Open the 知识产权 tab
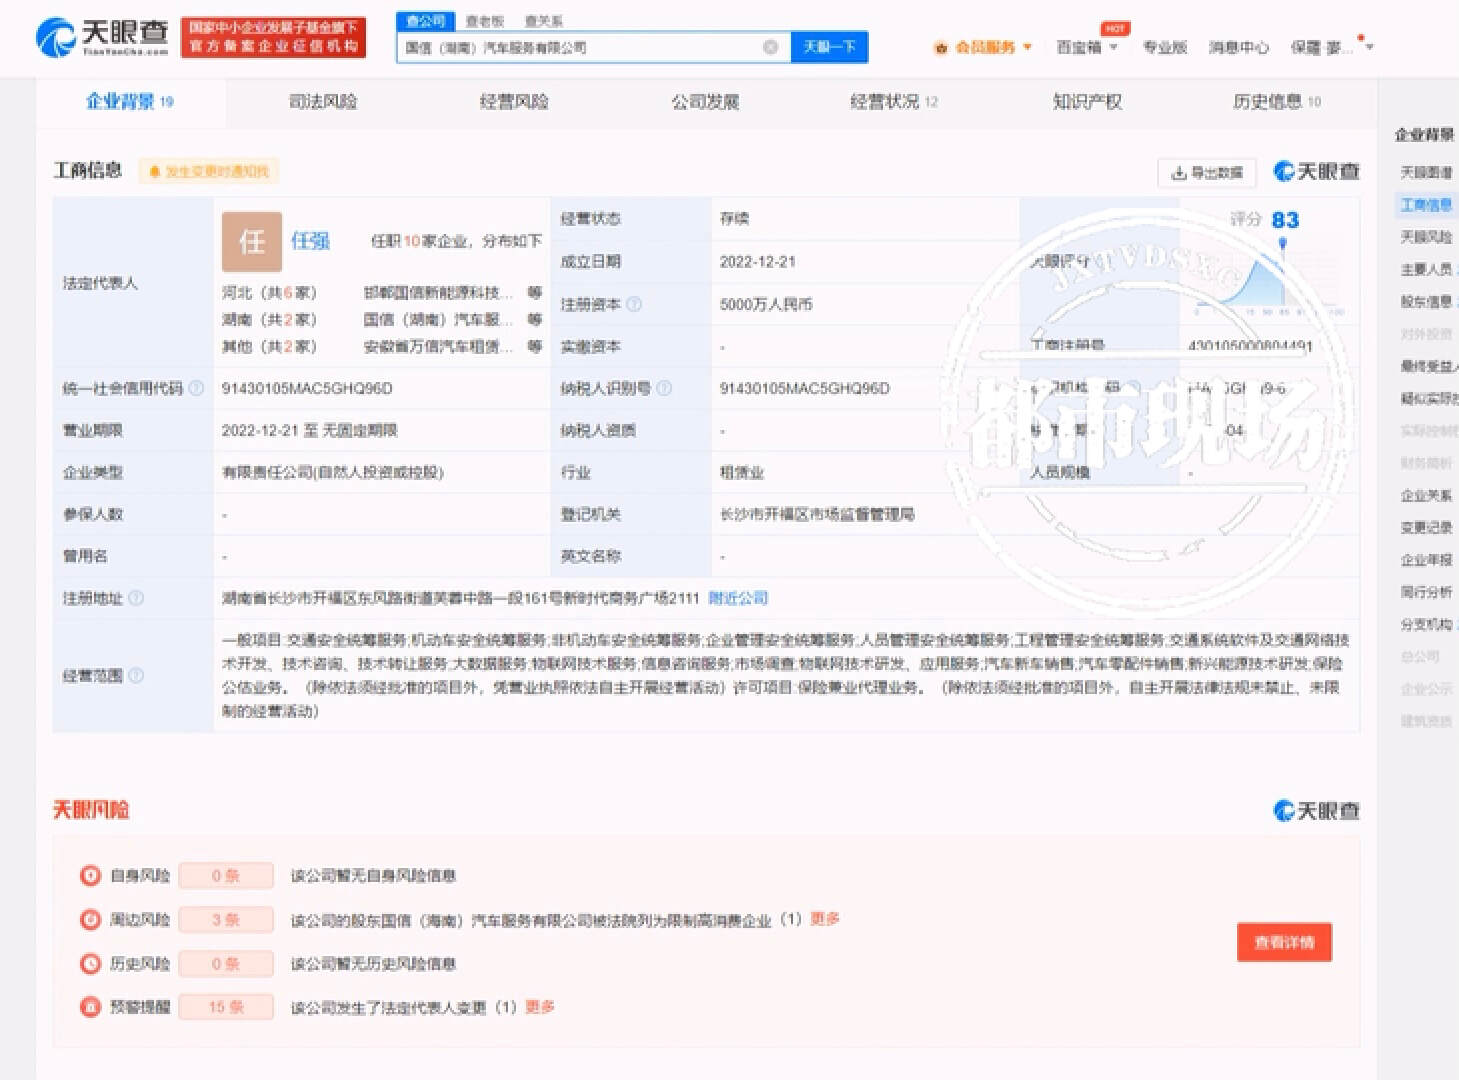Screen dimensions: 1459x1080 coord(1089,101)
